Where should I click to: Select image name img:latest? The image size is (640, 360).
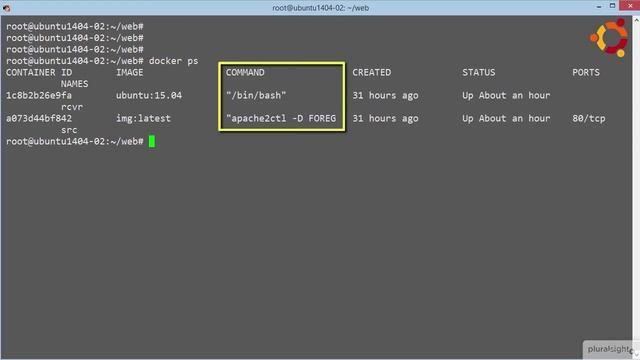143,118
